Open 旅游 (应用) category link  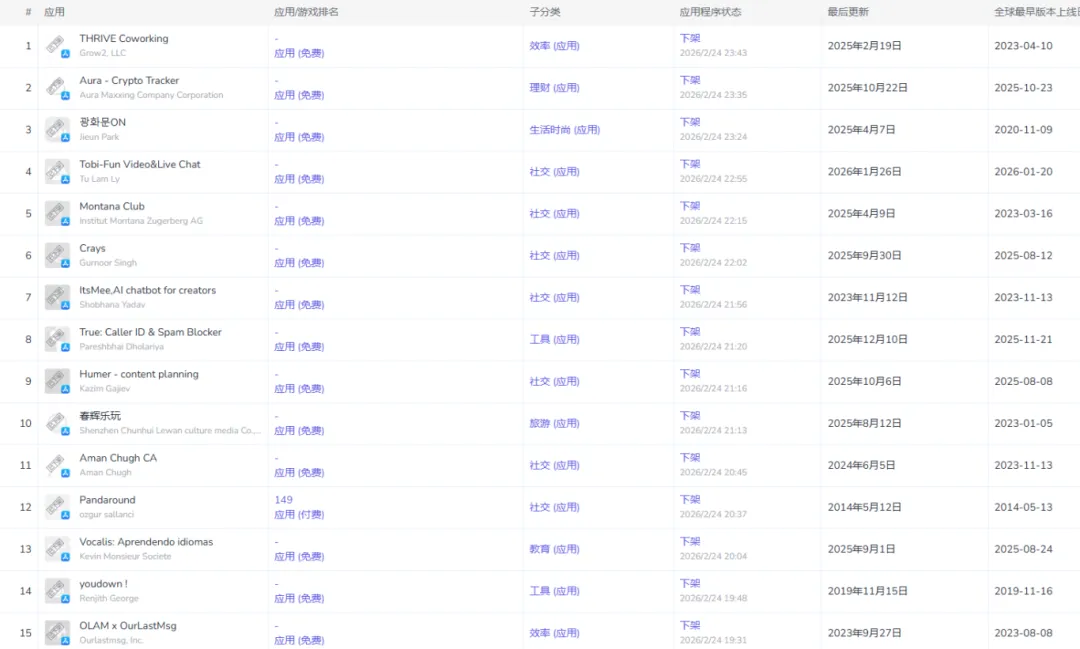click(x=554, y=424)
